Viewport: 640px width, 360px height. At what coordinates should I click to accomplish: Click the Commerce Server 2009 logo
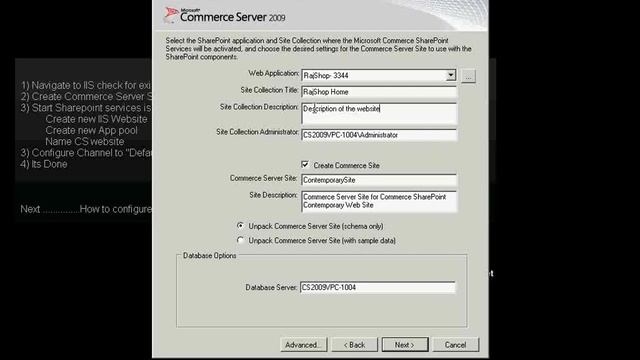click(x=224, y=16)
